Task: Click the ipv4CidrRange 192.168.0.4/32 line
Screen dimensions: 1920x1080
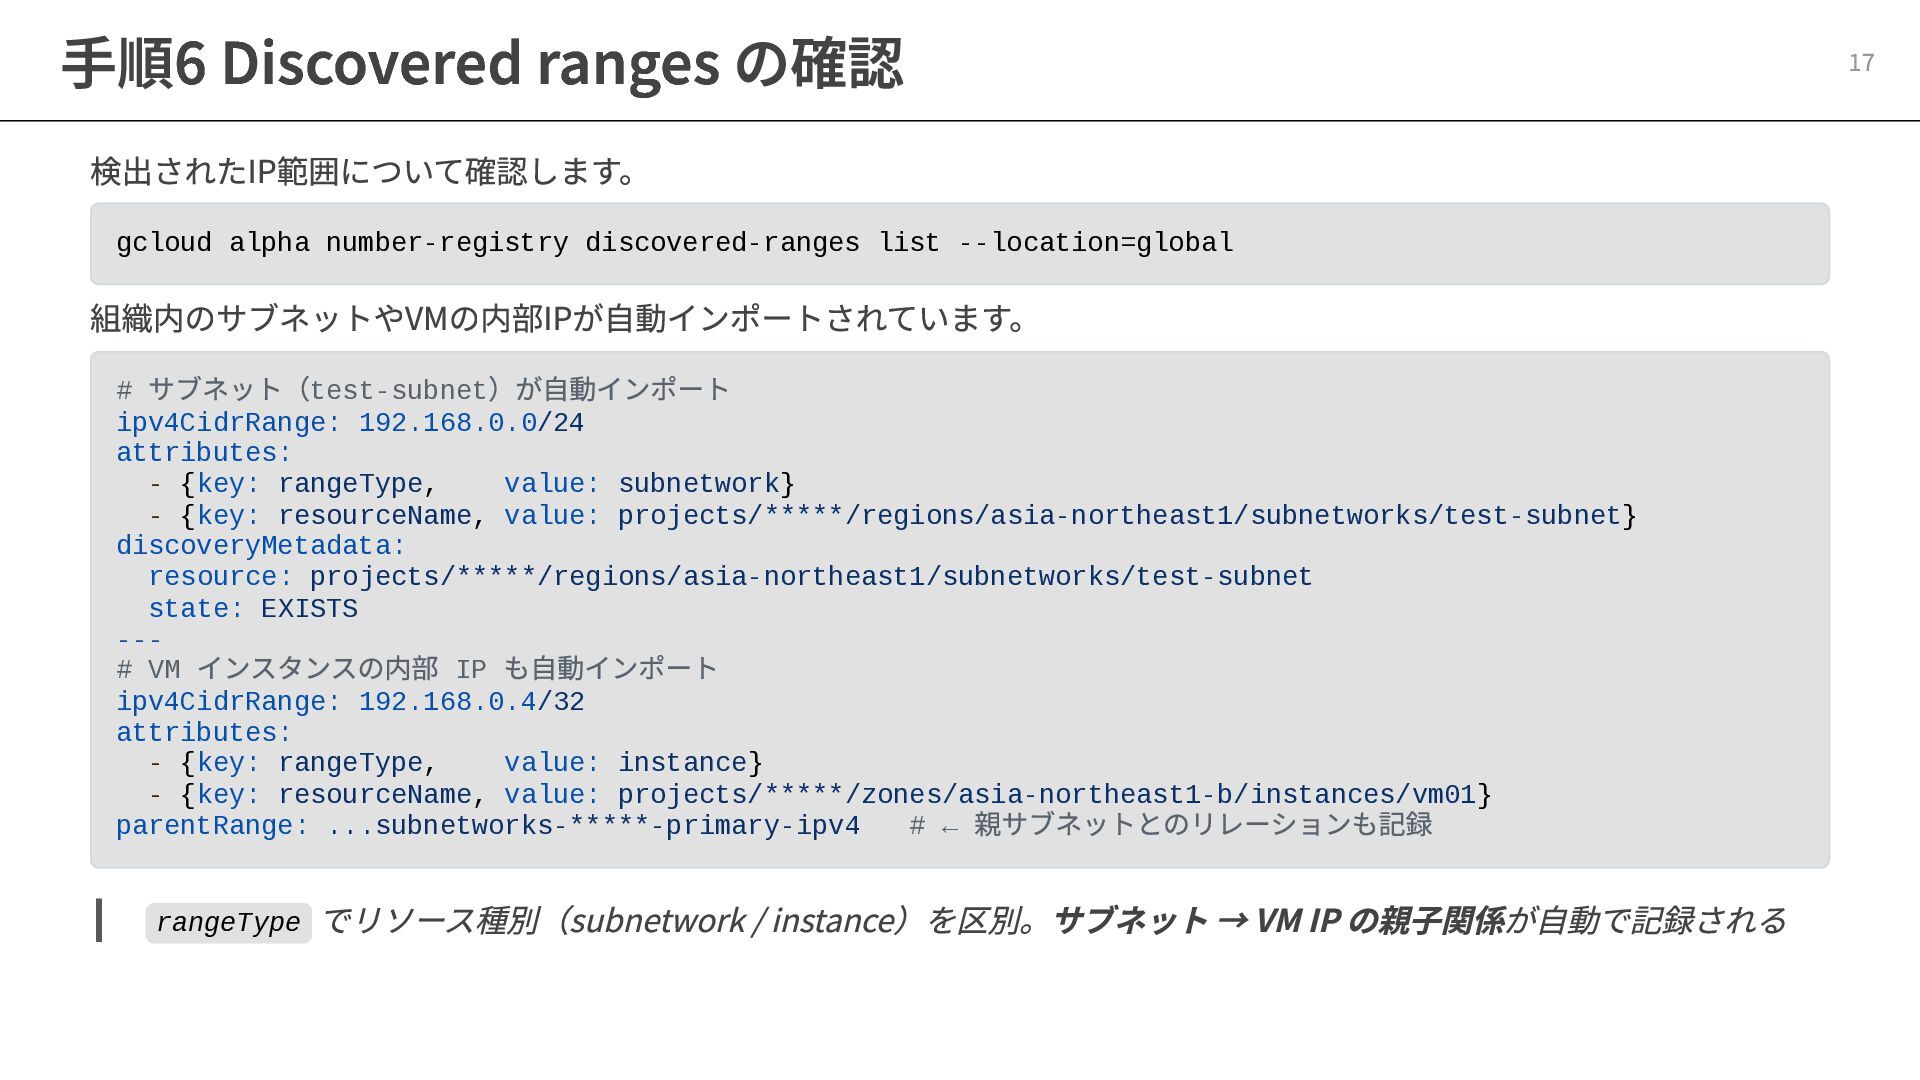Action: [350, 702]
